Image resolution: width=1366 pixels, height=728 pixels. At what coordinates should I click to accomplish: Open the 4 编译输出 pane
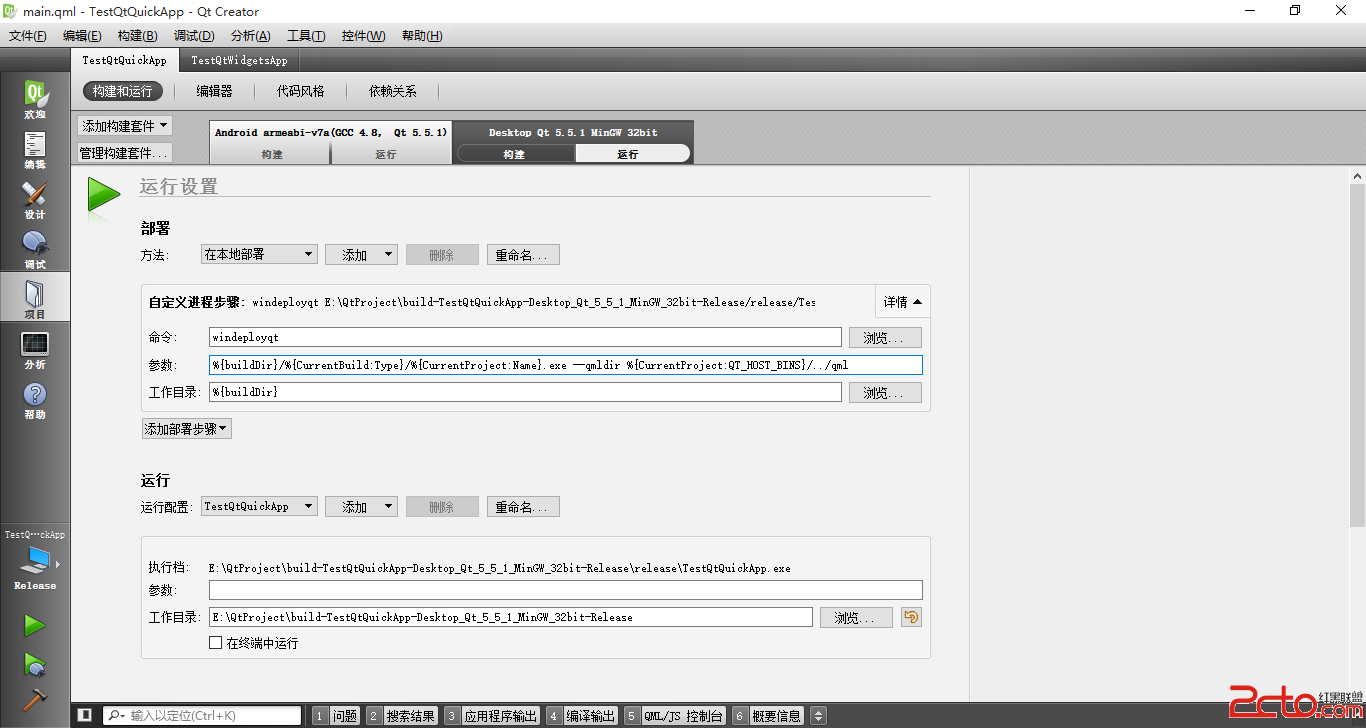(582, 716)
